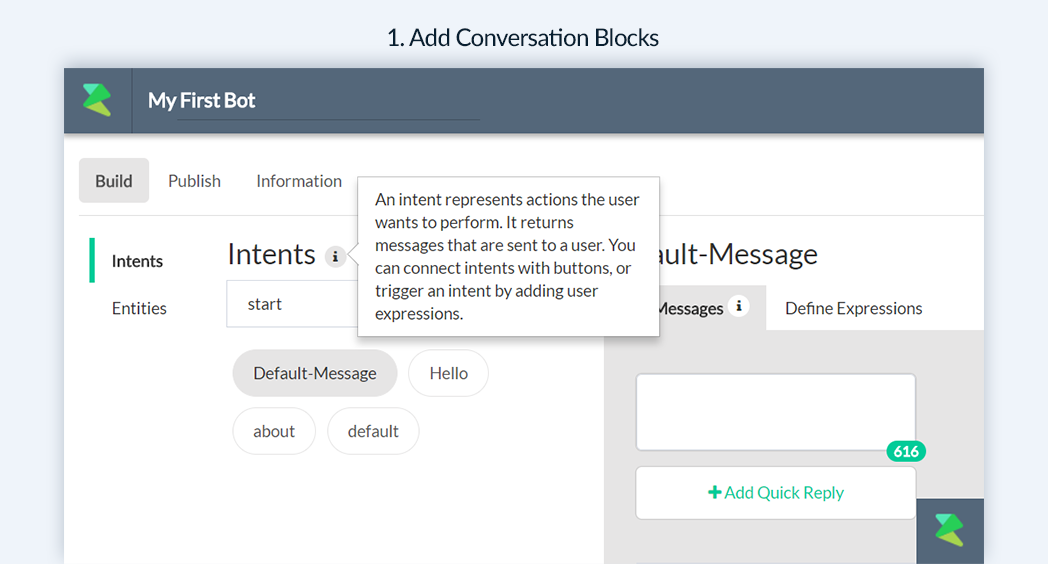Choose the about intent chip

coord(274,431)
